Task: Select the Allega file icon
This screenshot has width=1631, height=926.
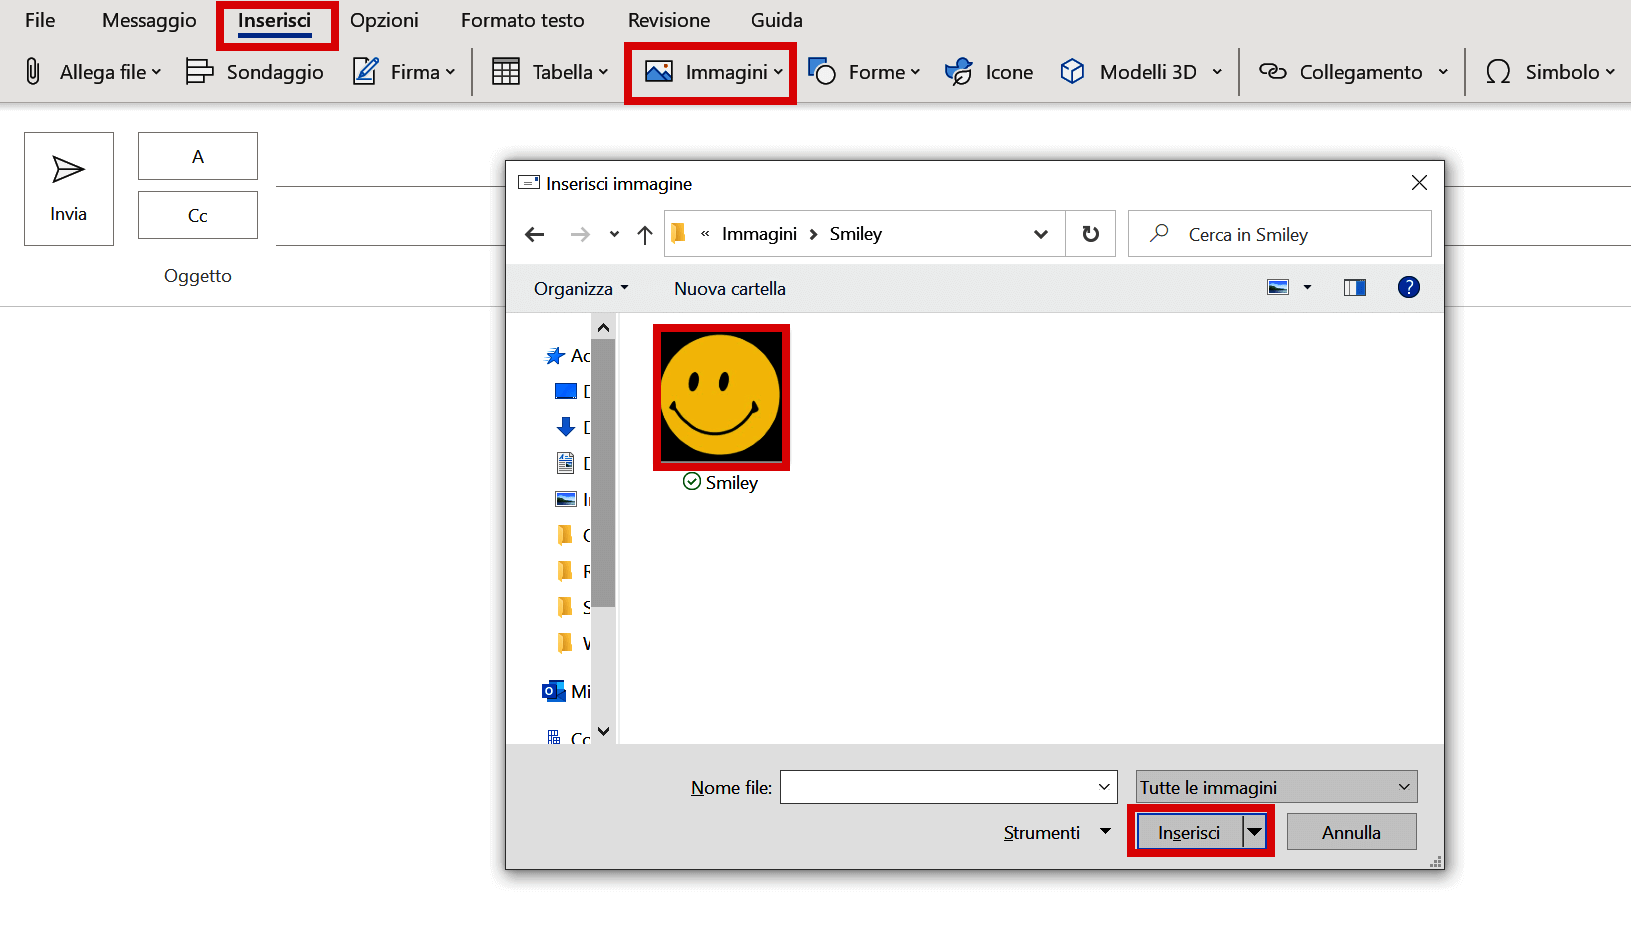Action: click(31, 71)
